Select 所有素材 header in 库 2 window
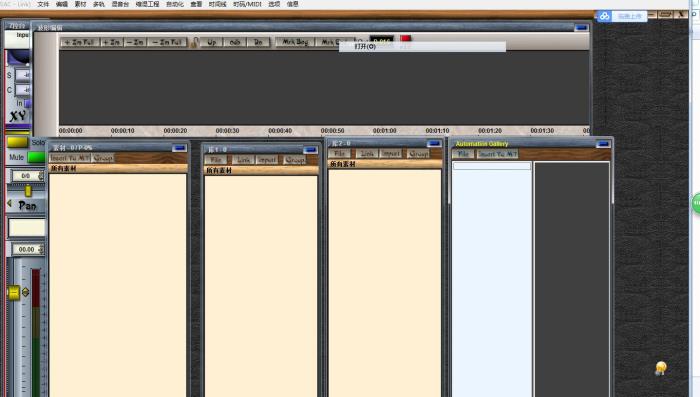The height and width of the screenshot is (397, 700). click(385, 164)
